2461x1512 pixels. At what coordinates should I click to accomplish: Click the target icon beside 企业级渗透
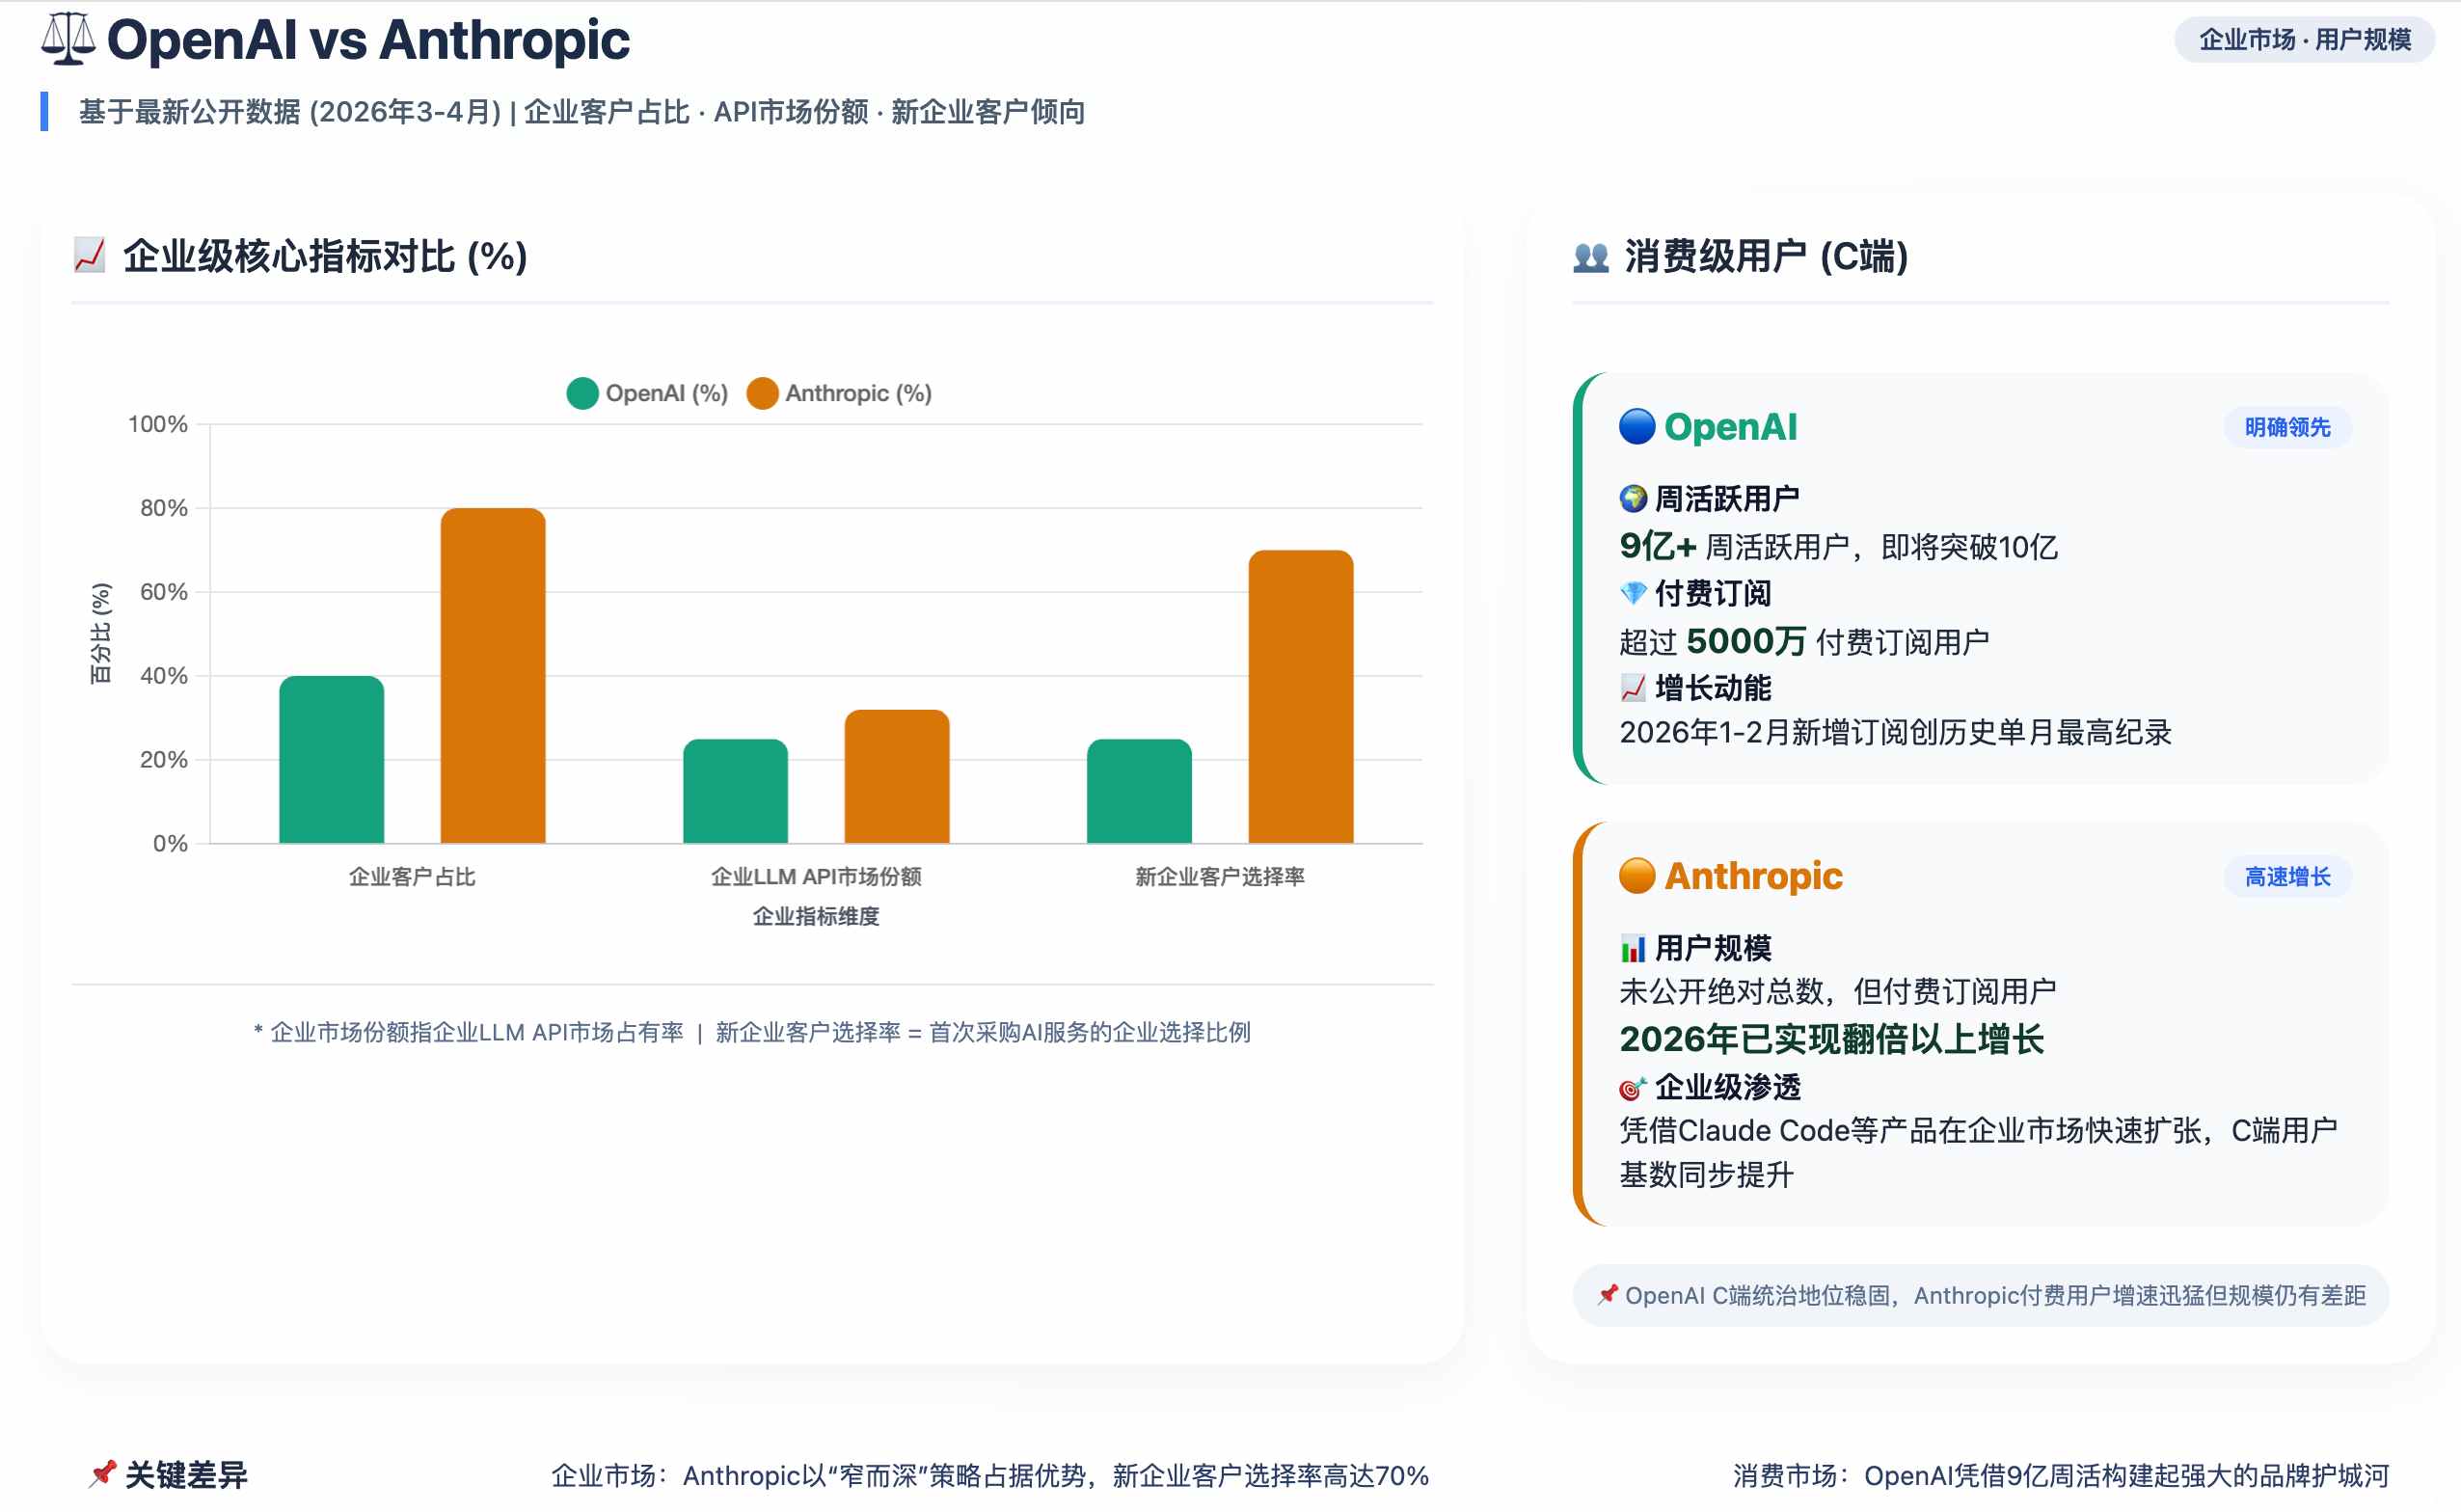tap(1632, 1087)
